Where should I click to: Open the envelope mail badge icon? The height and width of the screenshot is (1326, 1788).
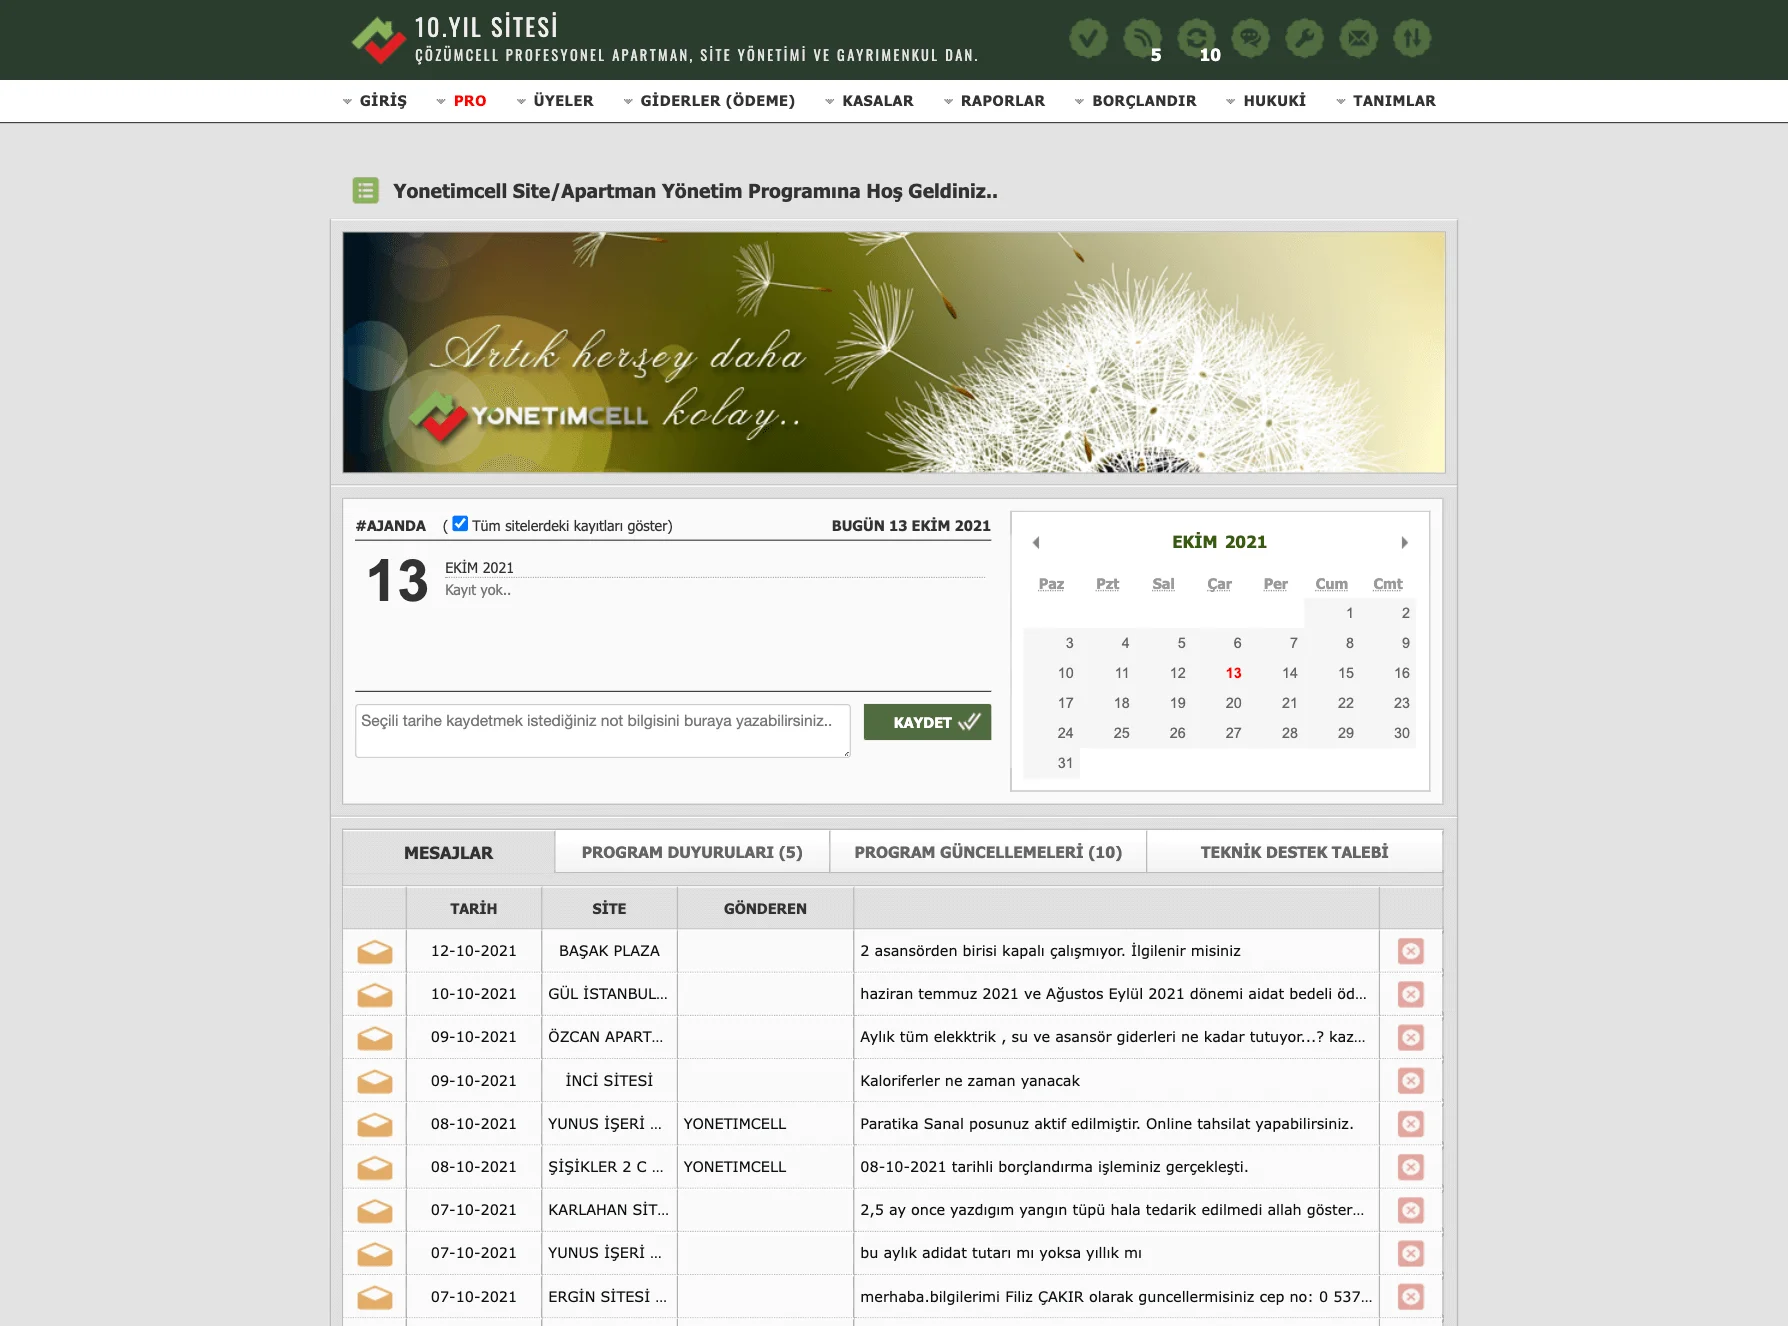[x=1358, y=38]
